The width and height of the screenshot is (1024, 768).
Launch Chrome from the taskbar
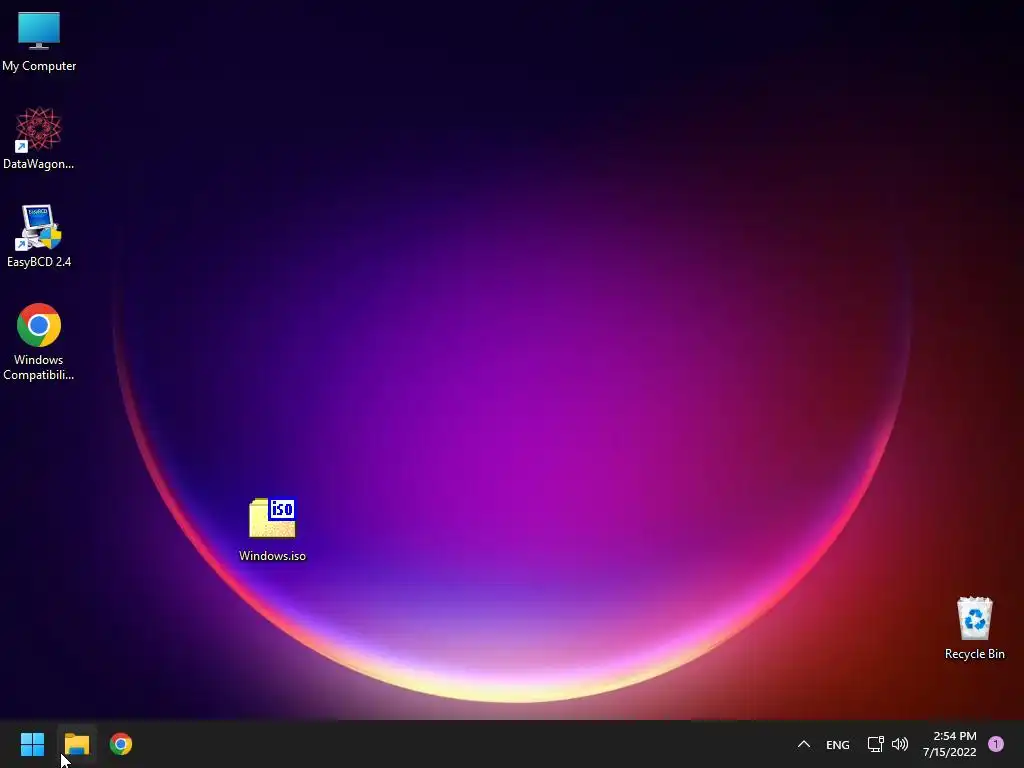coord(121,744)
